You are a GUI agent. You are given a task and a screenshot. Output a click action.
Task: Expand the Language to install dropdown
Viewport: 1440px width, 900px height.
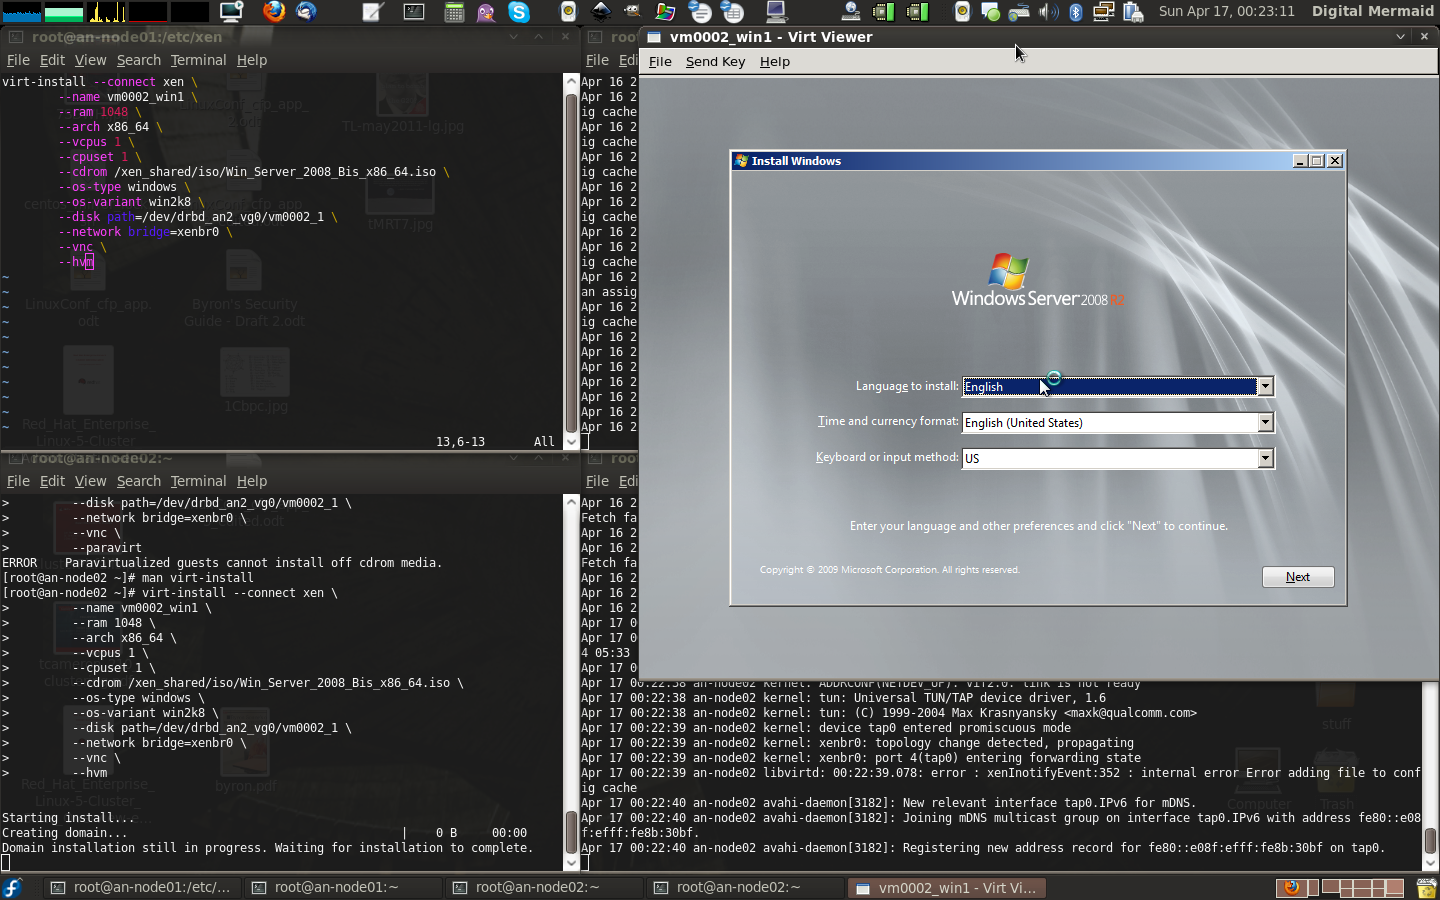[1265, 386]
